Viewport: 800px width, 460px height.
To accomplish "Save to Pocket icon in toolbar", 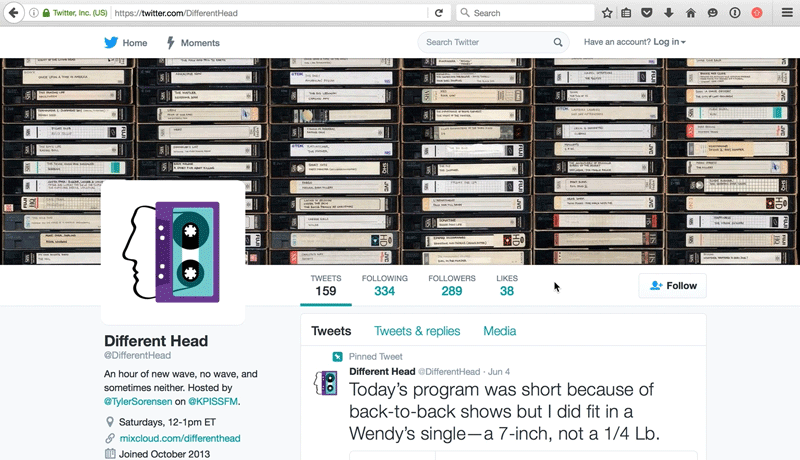I will click(647, 13).
